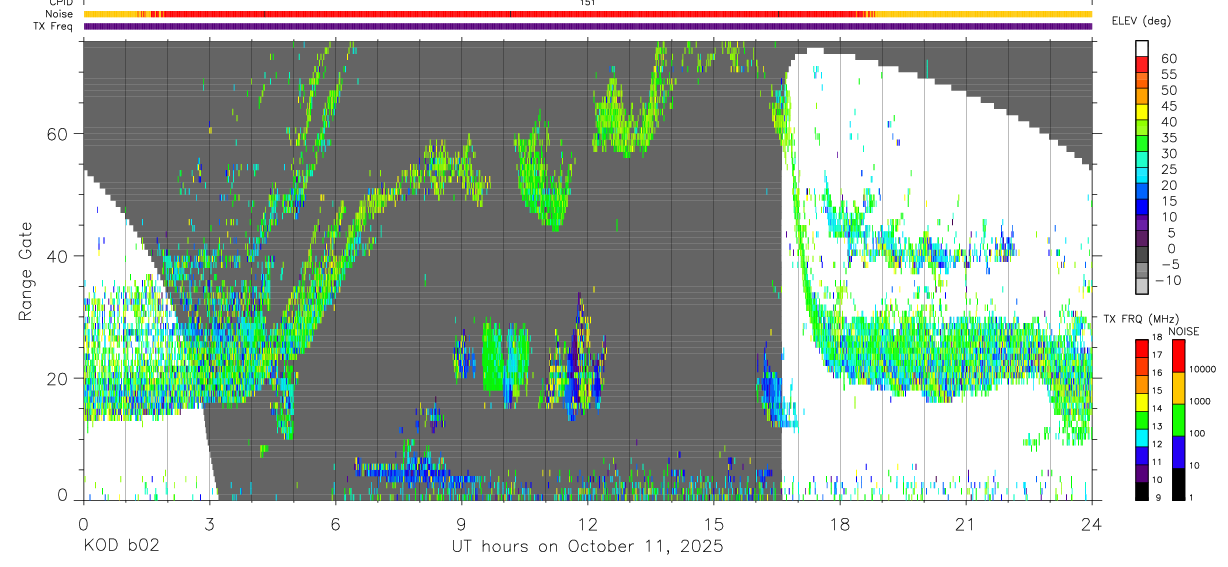Pick the red segment of the ELEV colorbar
Viewport: 1228px width, 567px height.
[1143, 64]
